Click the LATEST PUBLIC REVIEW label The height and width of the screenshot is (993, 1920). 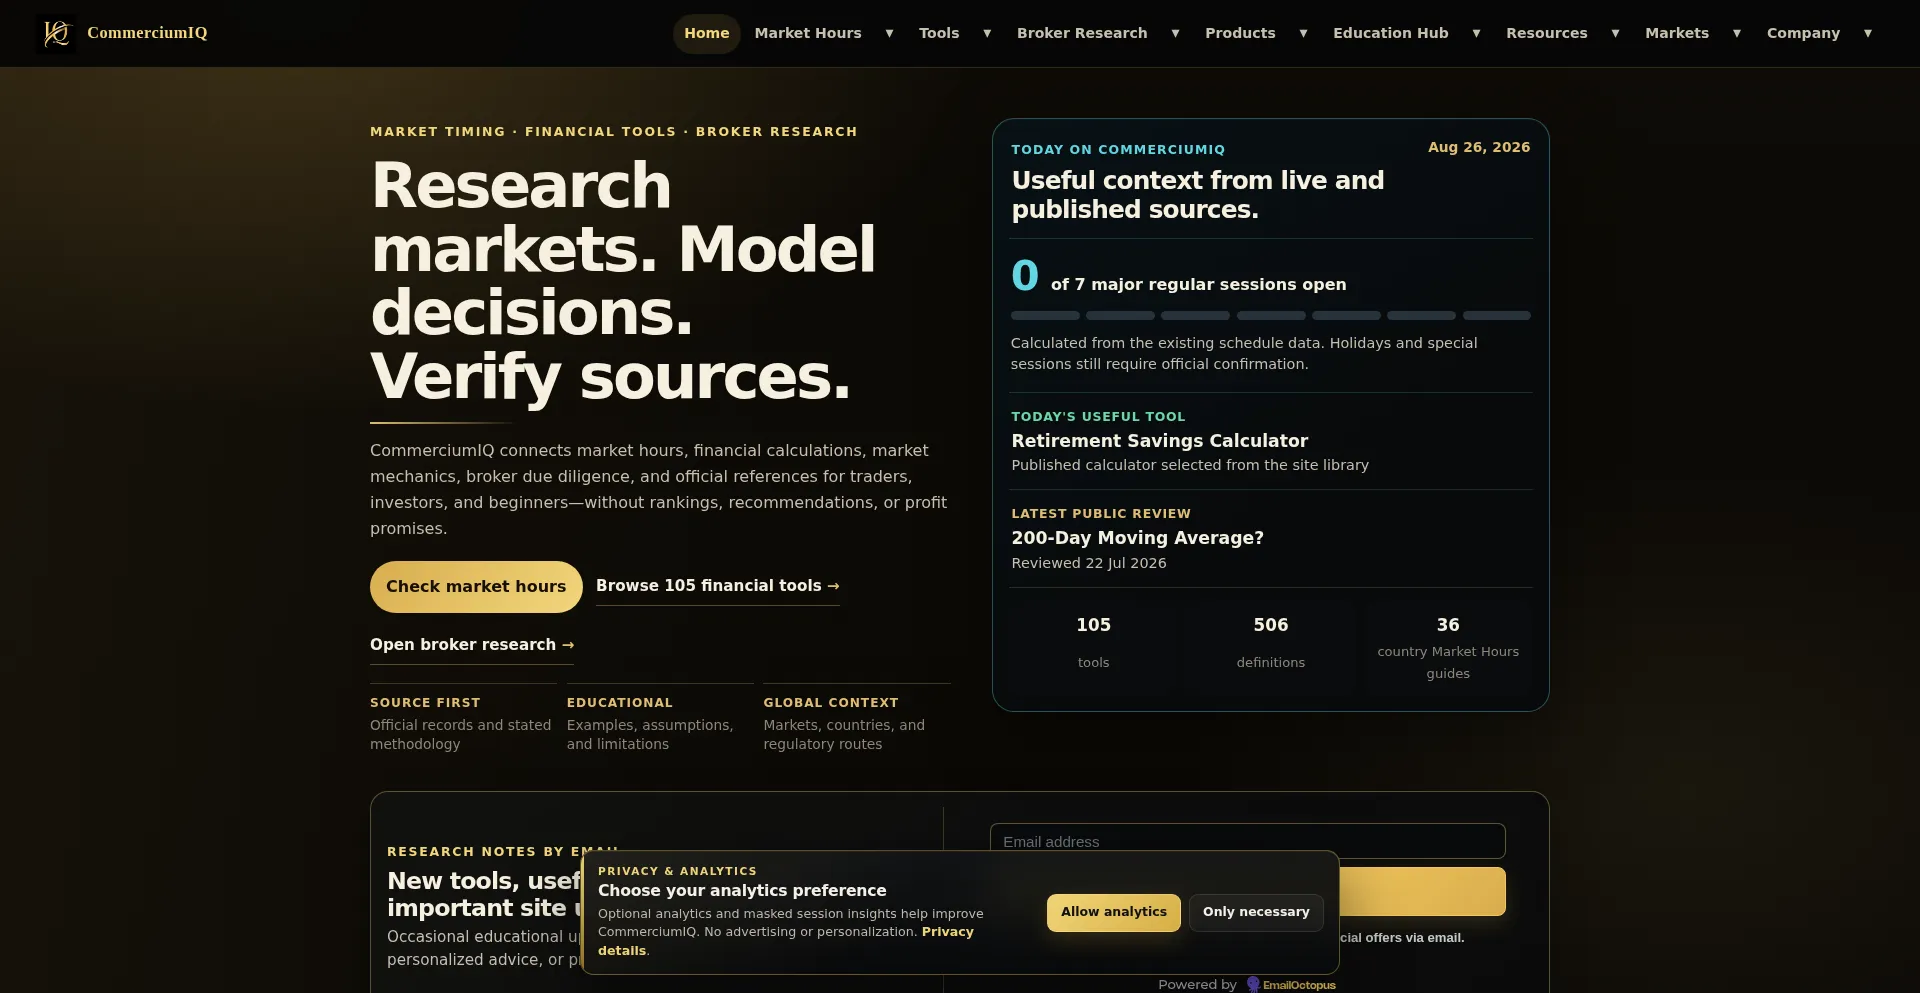[x=1101, y=514]
